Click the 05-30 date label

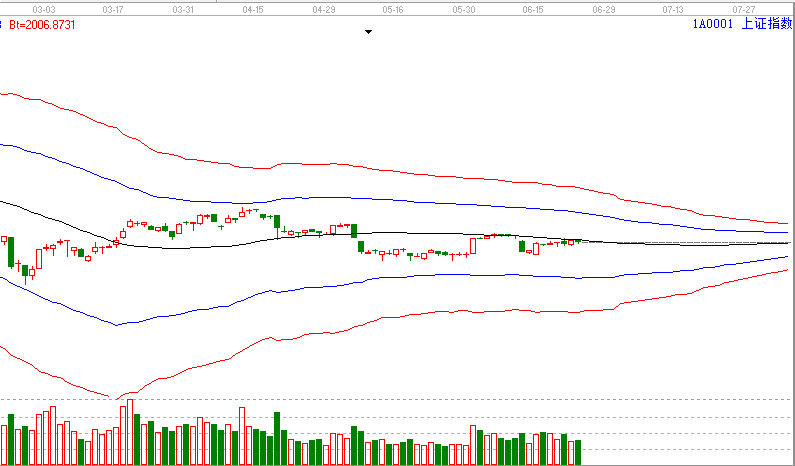[463, 8]
